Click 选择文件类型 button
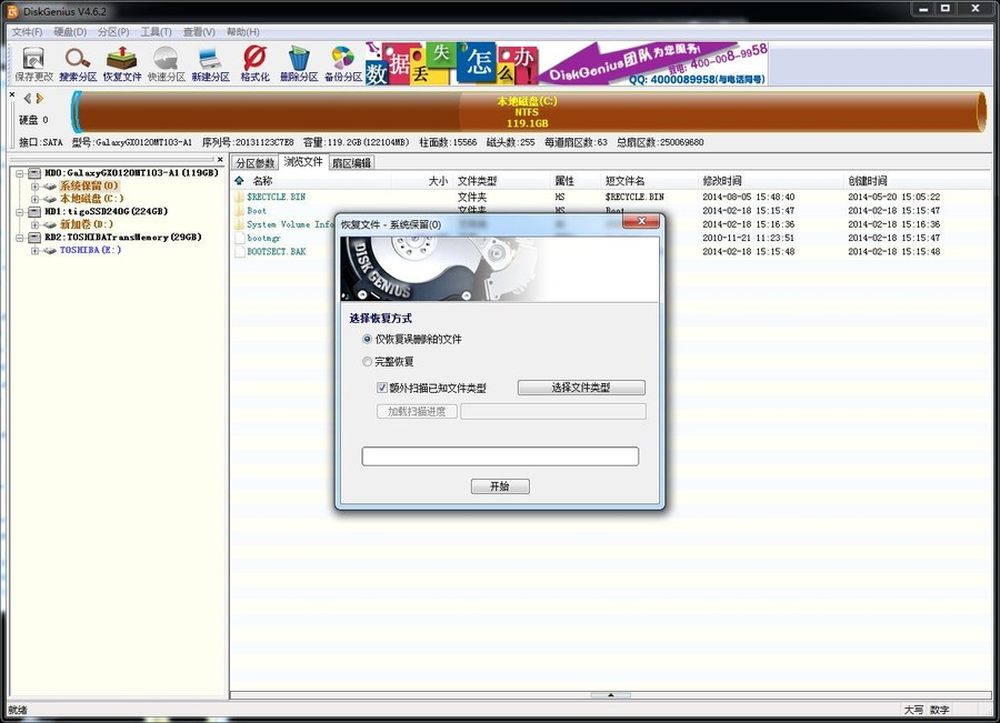The width and height of the screenshot is (1000, 723). 581,387
